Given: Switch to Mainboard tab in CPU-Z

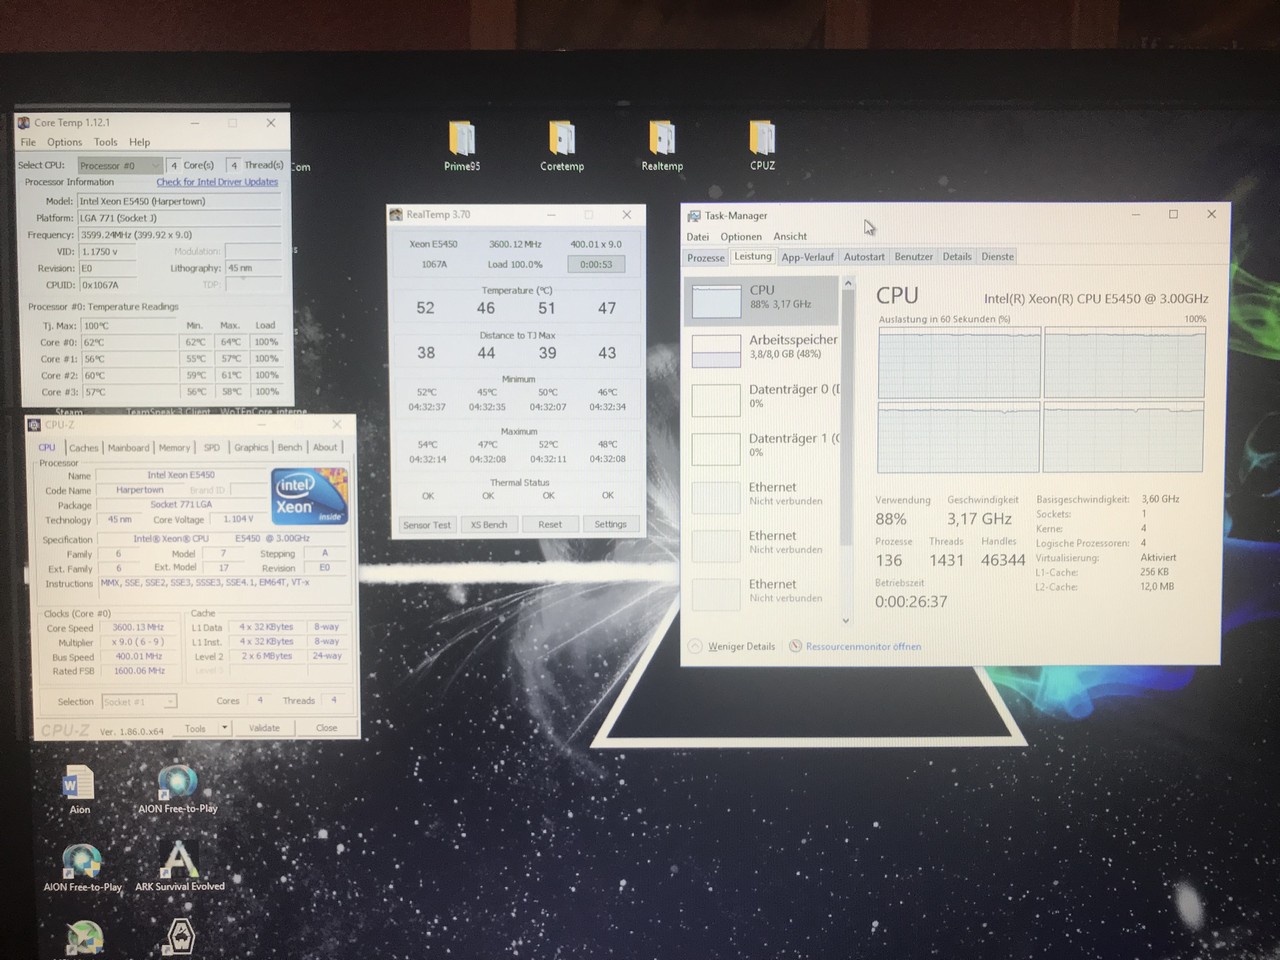Looking at the screenshot, I should pyautogui.click(x=128, y=448).
